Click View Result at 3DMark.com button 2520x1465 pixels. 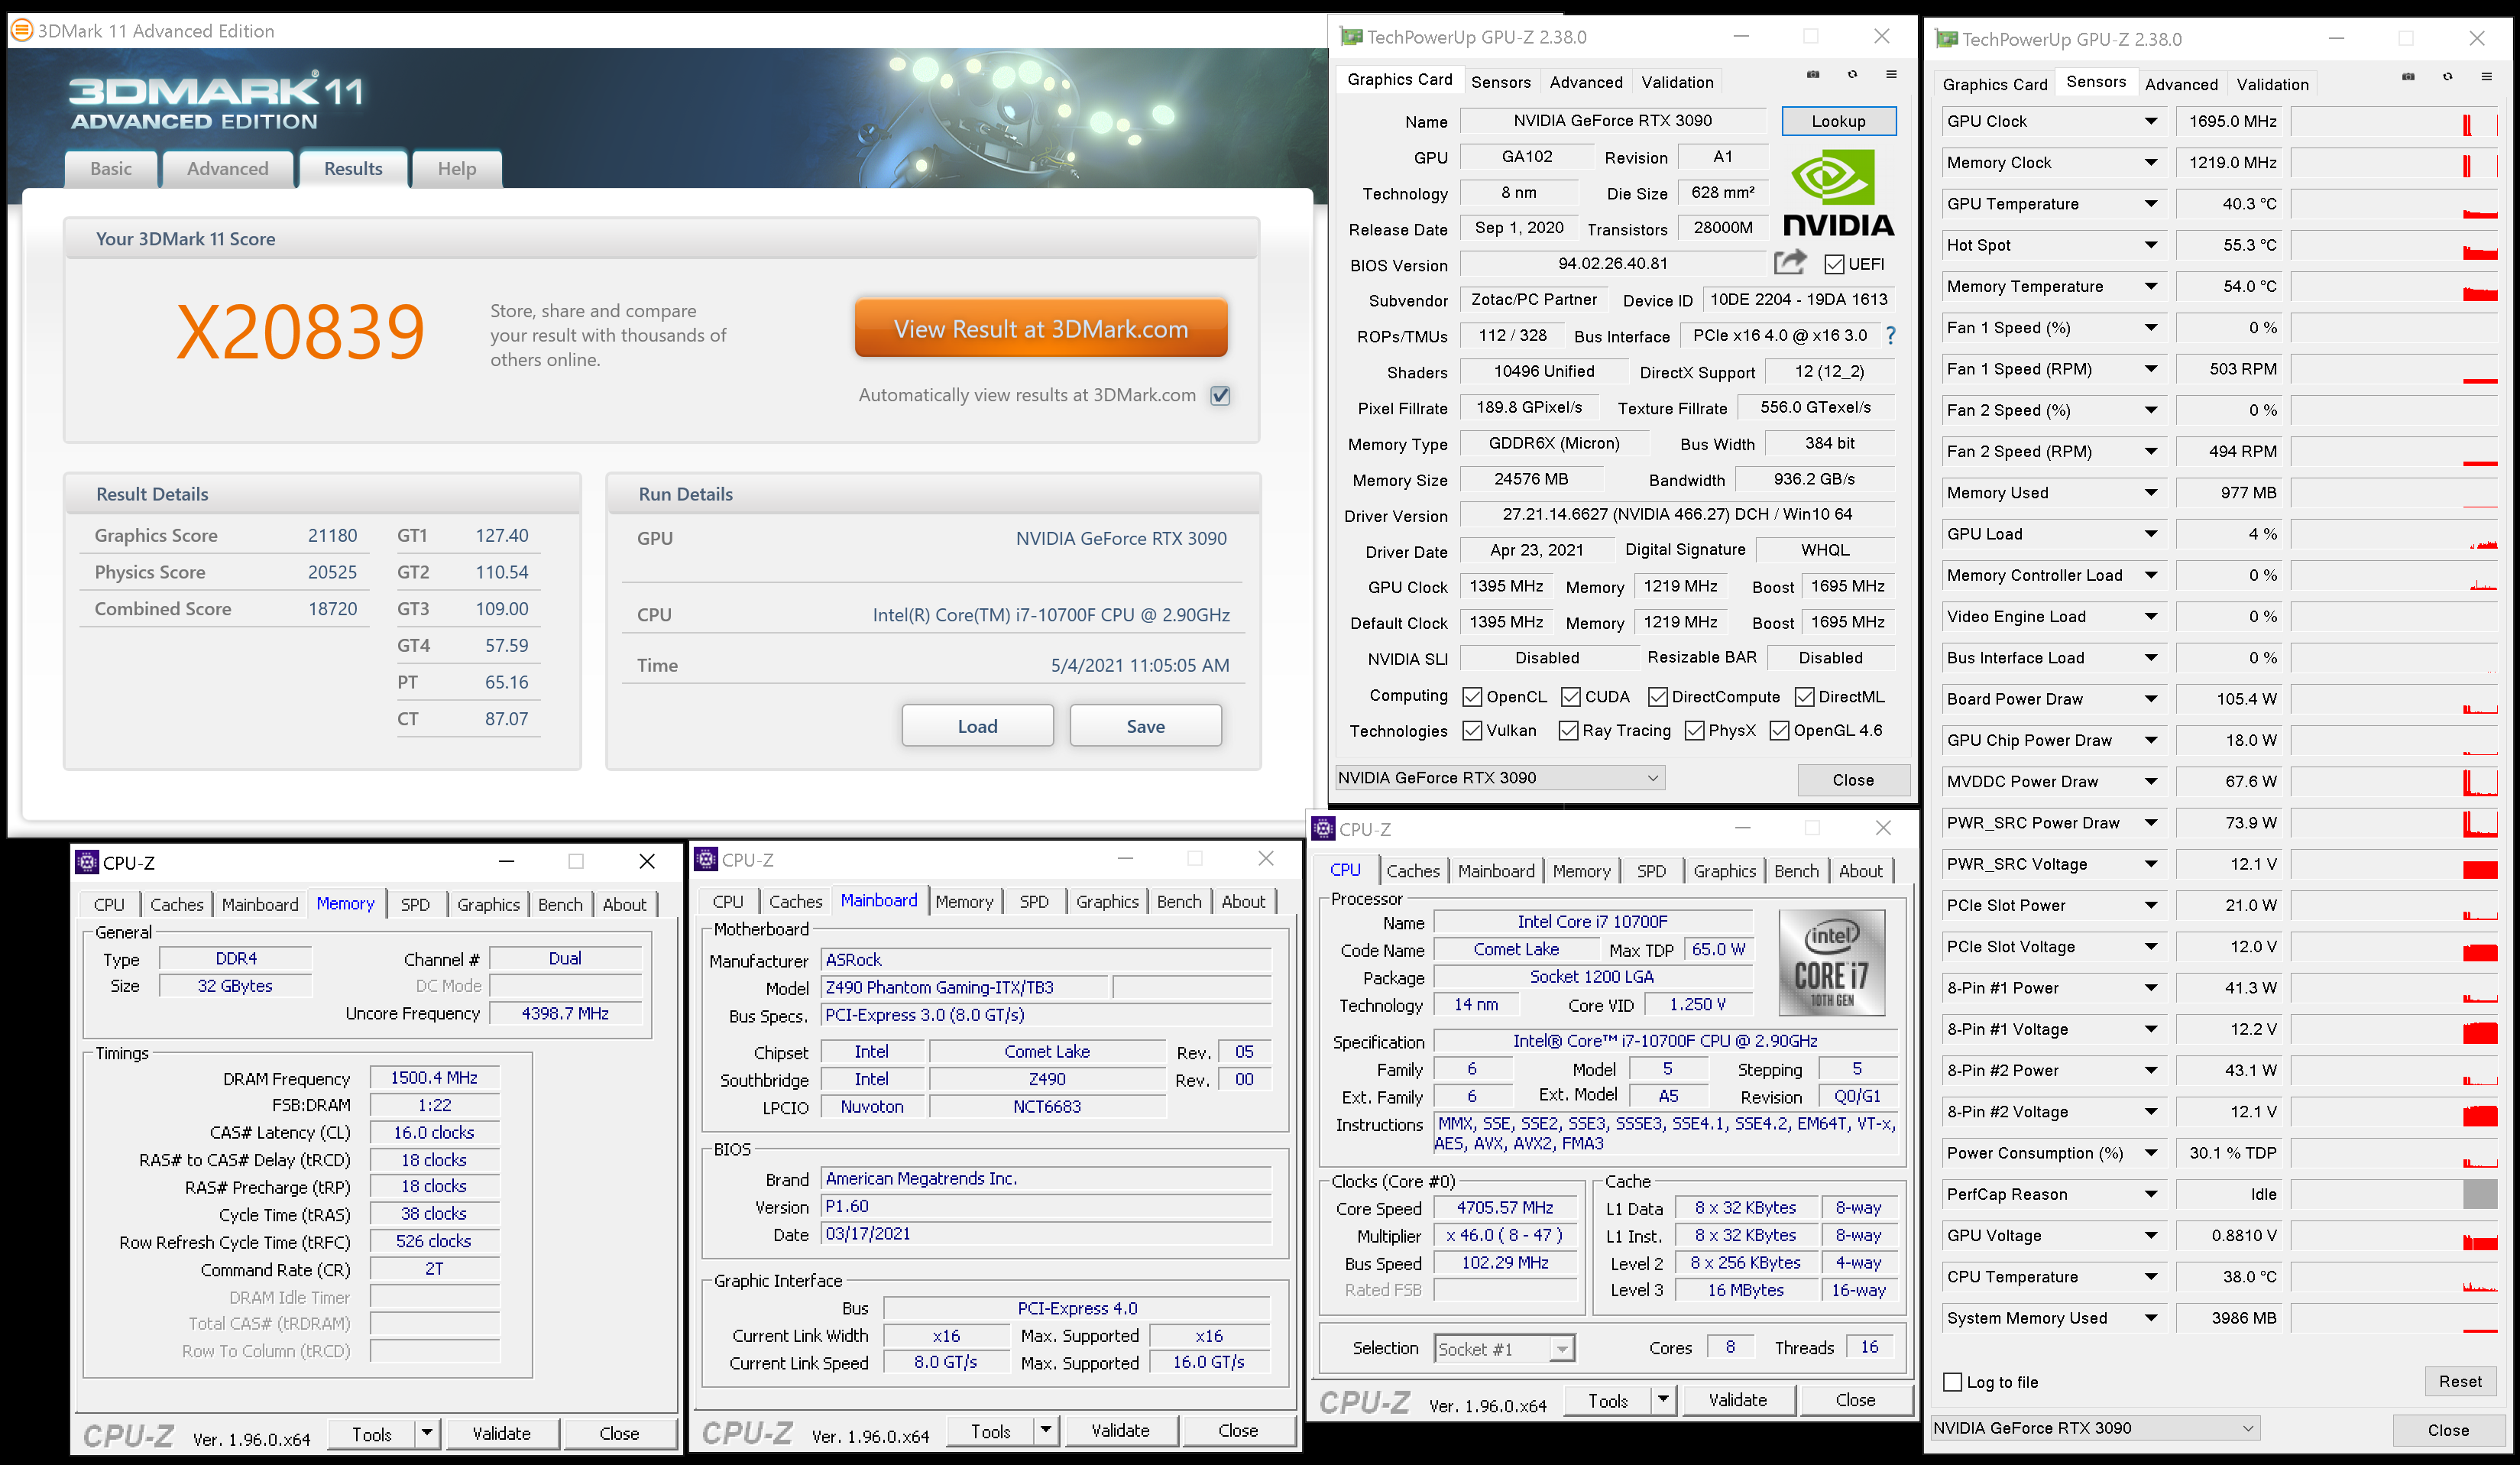point(1041,329)
